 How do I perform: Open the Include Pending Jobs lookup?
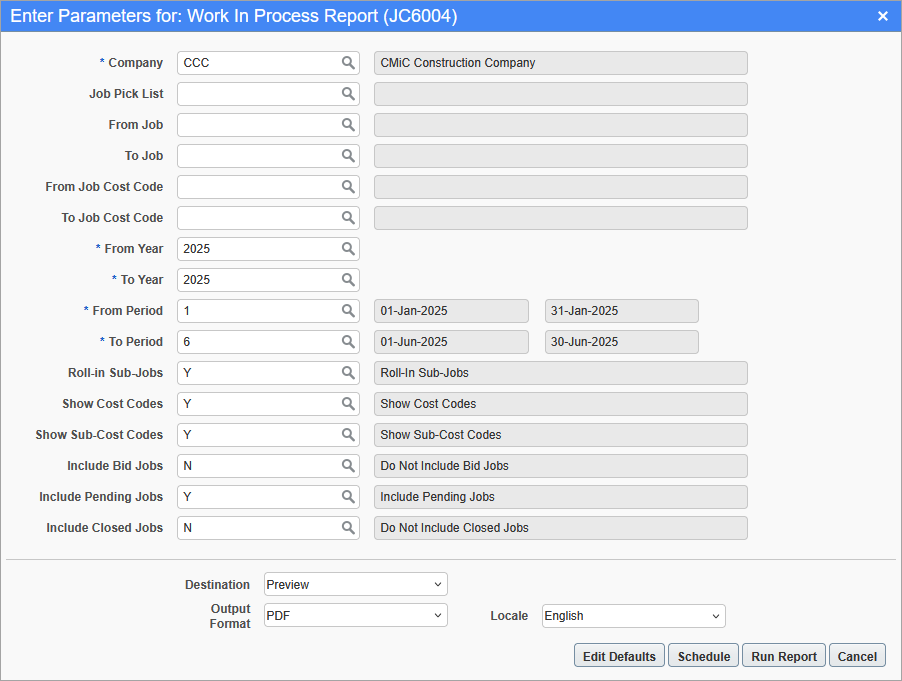349,496
